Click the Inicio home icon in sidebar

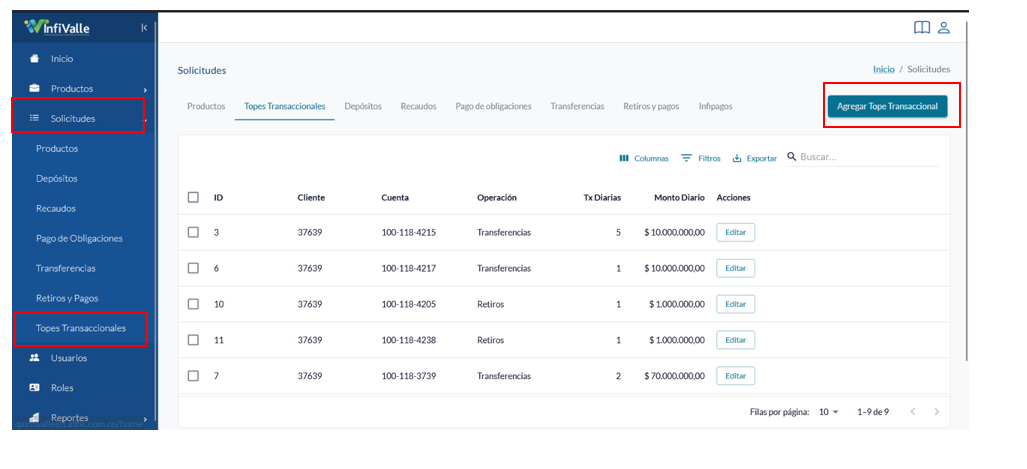pyautogui.click(x=35, y=58)
